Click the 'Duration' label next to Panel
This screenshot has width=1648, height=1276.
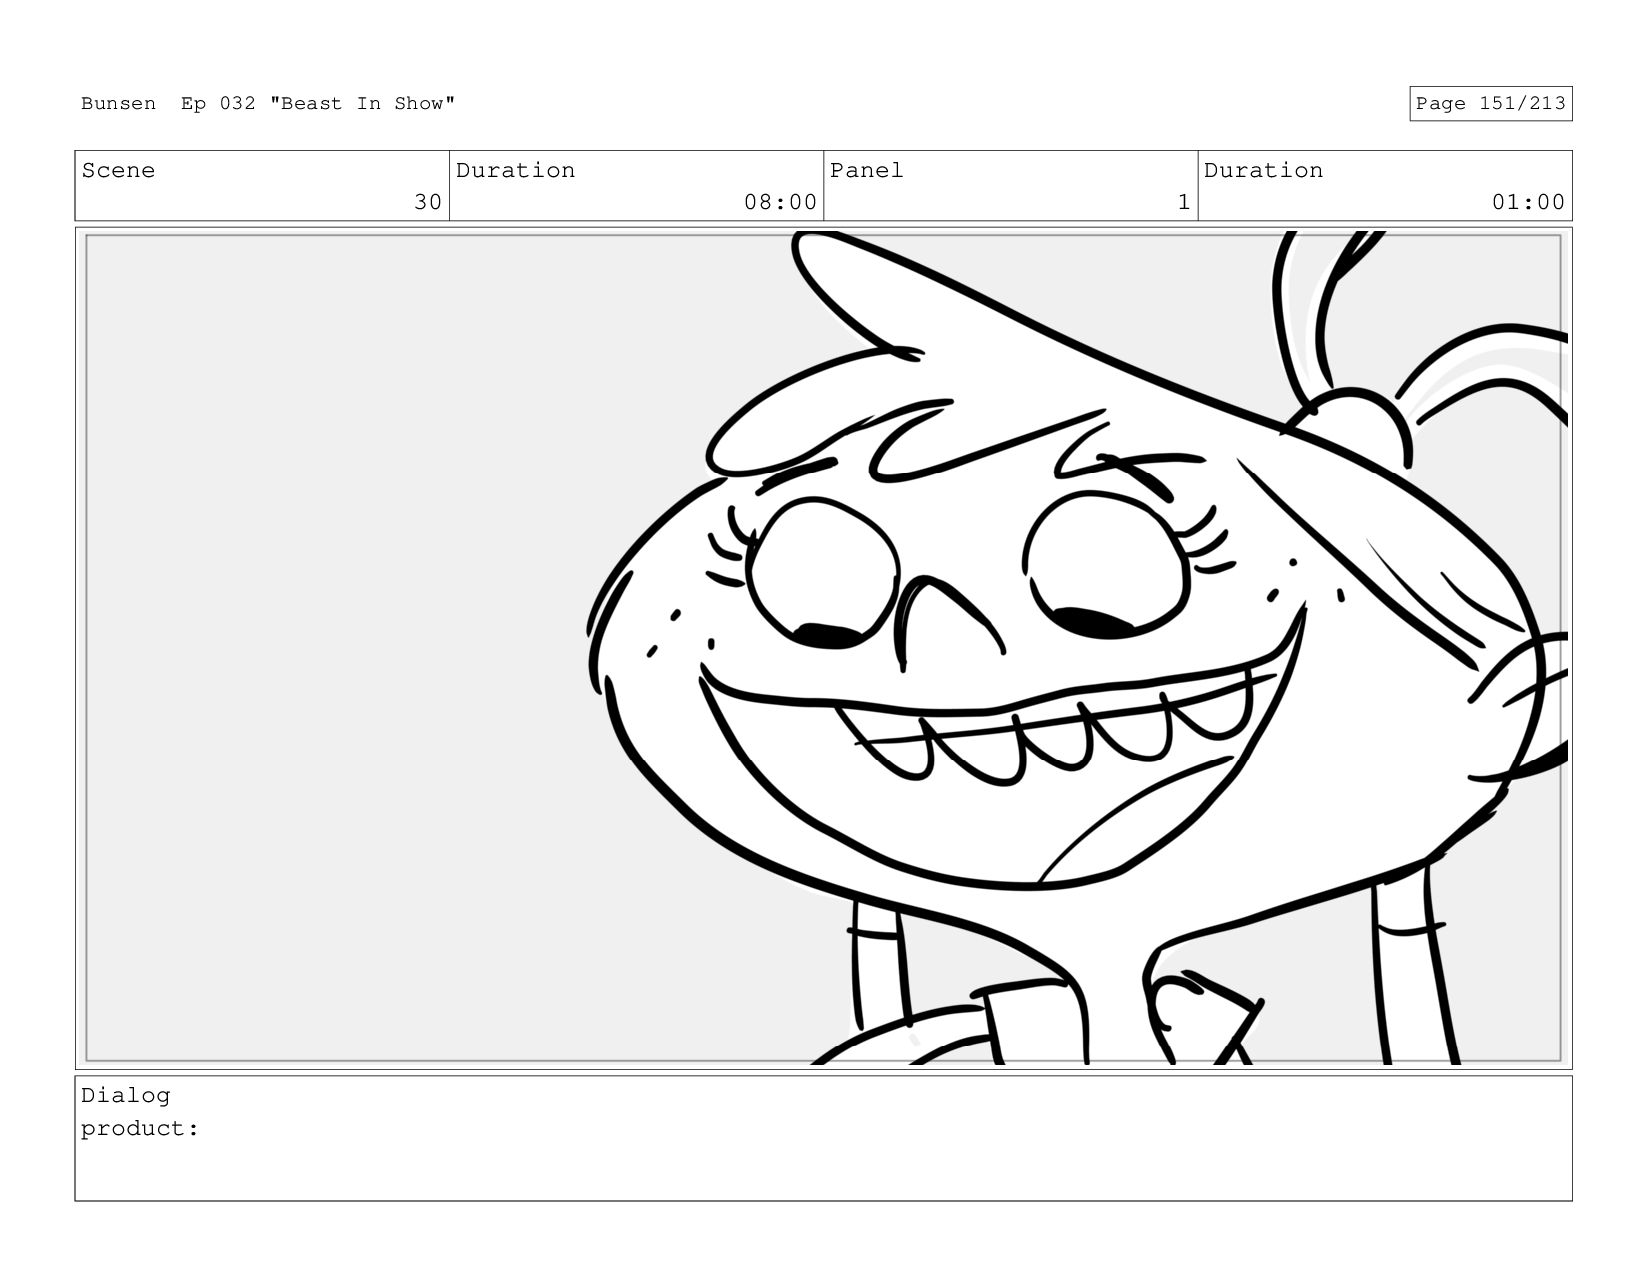pyautogui.click(x=1263, y=170)
